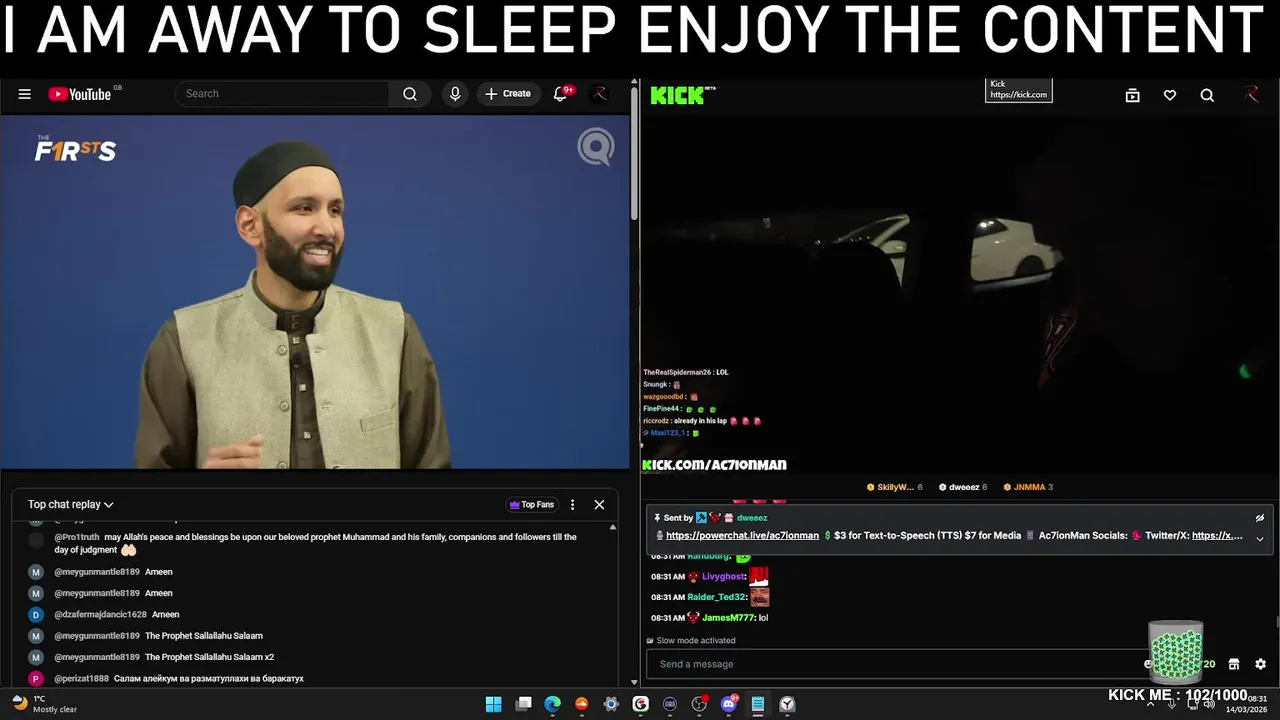
Task: Start voice search with the microphone icon
Action: click(x=455, y=94)
